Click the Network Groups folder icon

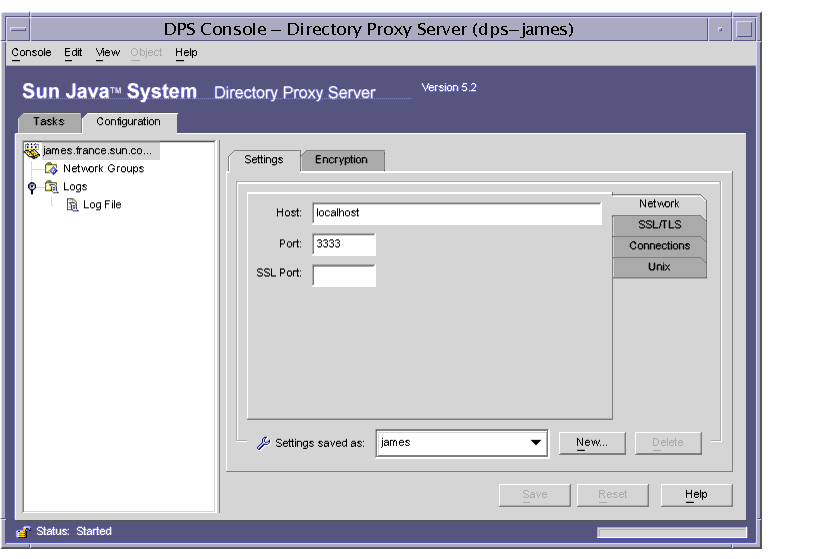[51, 168]
